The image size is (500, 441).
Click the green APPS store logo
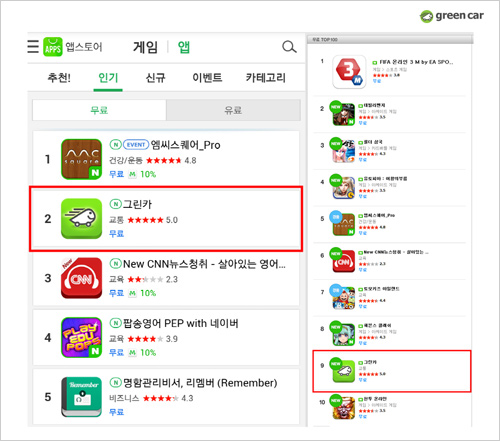click(53, 47)
